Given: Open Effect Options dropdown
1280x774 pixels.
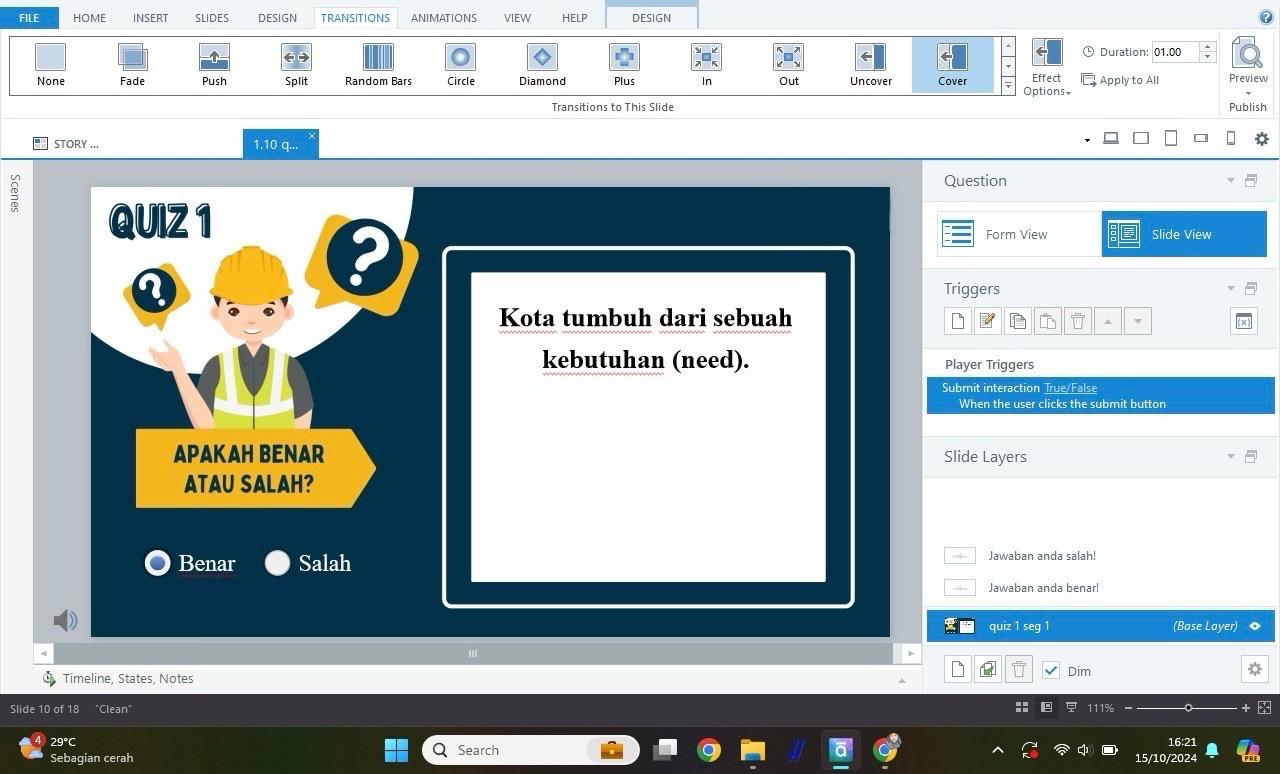Looking at the screenshot, I should [x=1047, y=68].
